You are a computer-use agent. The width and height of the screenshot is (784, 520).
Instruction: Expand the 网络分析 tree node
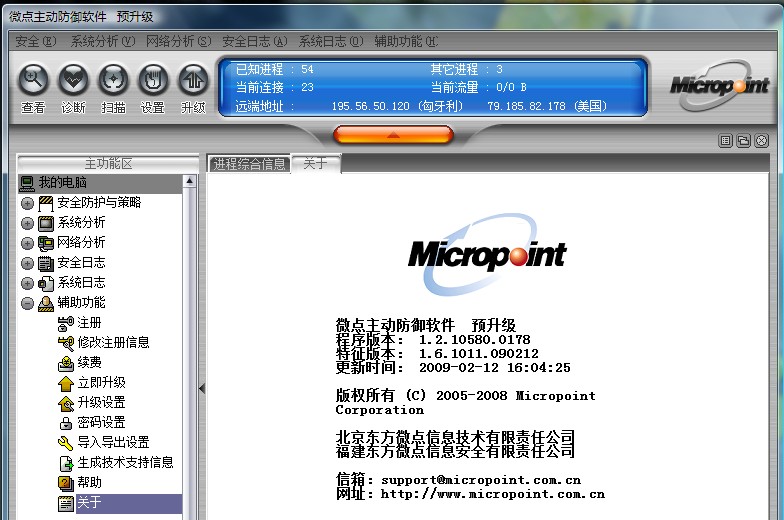click(x=28, y=244)
